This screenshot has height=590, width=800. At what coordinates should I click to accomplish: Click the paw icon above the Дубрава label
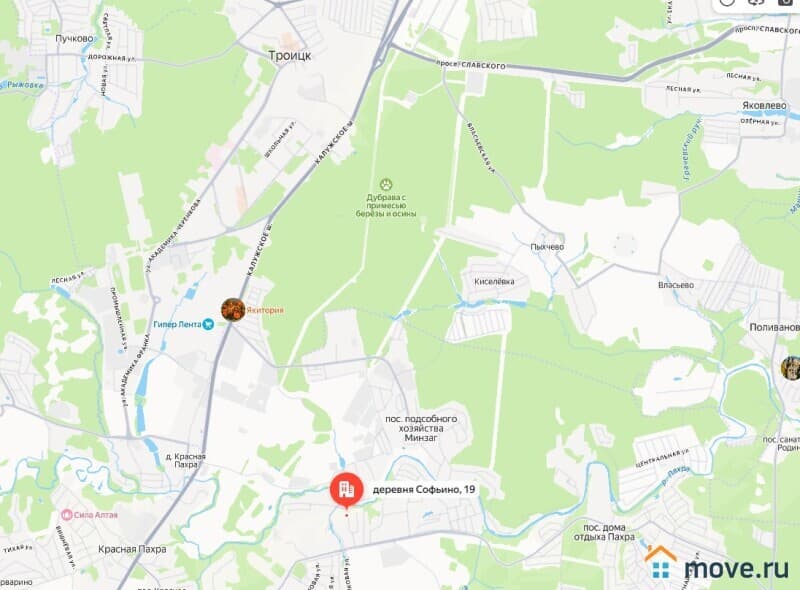click(x=386, y=184)
